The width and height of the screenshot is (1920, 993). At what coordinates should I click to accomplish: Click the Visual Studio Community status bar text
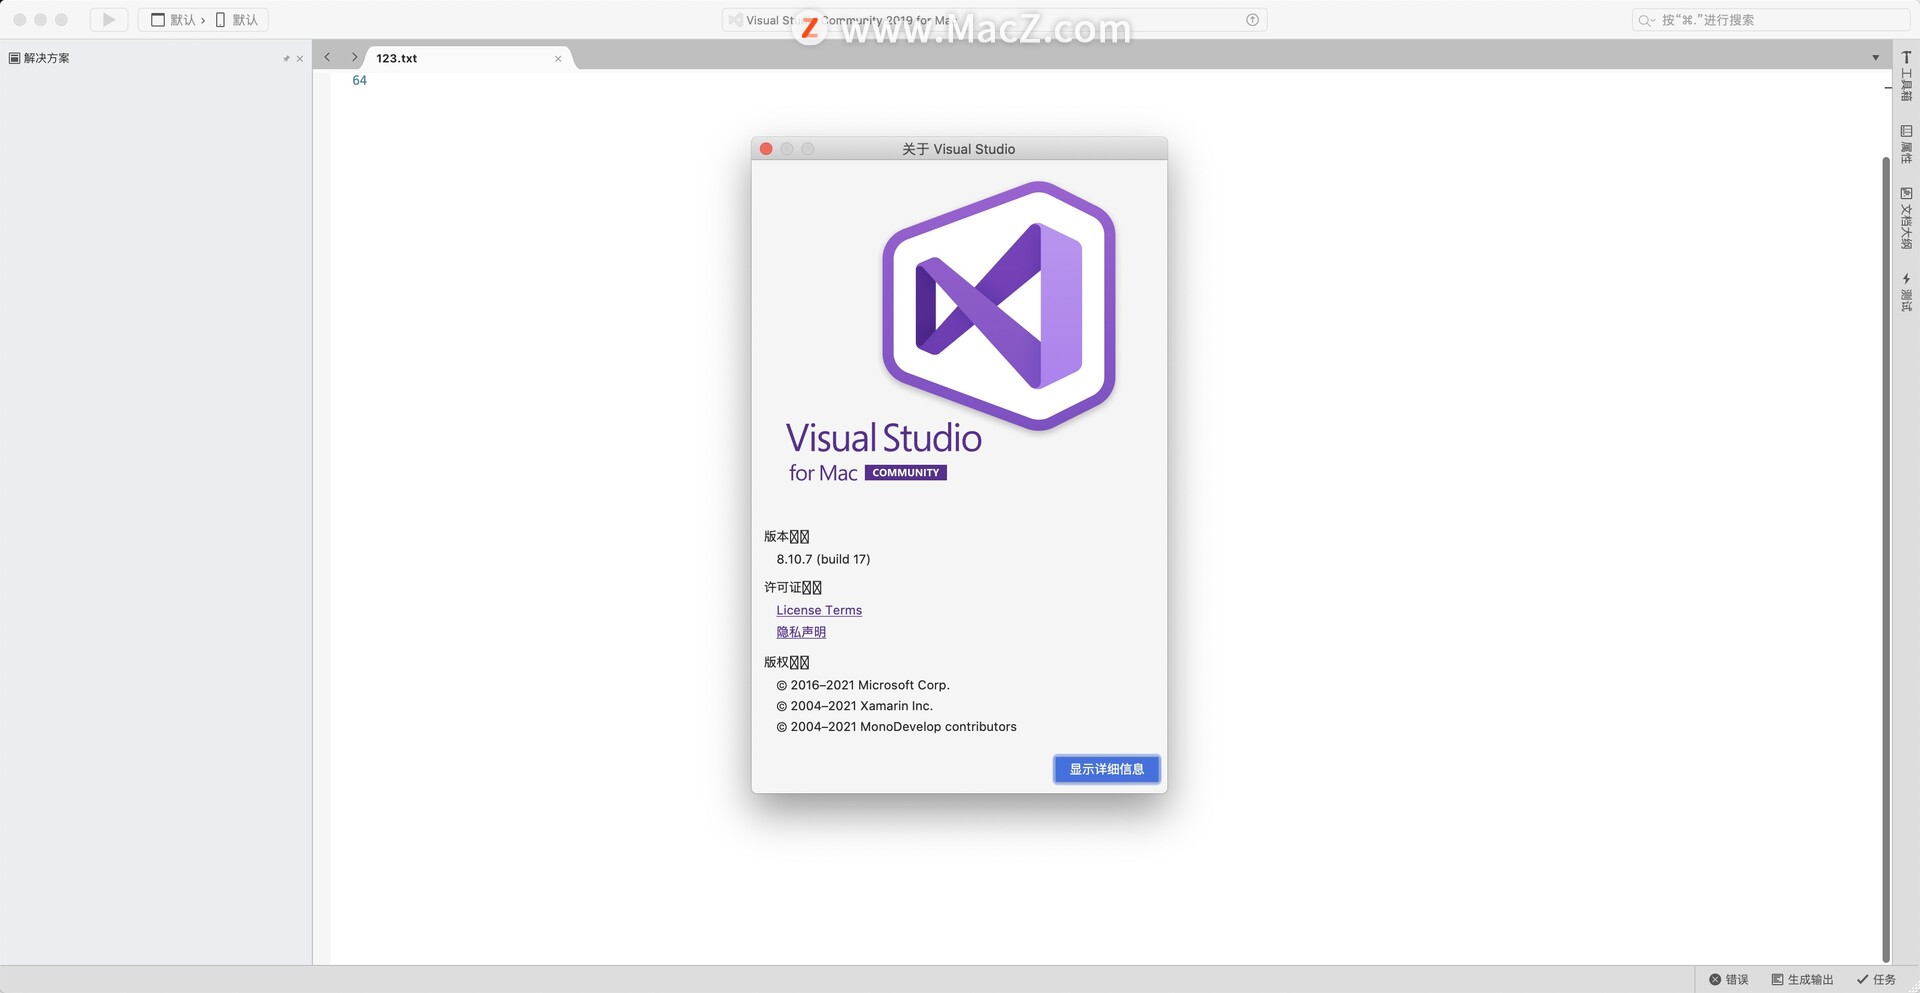pos(850,20)
